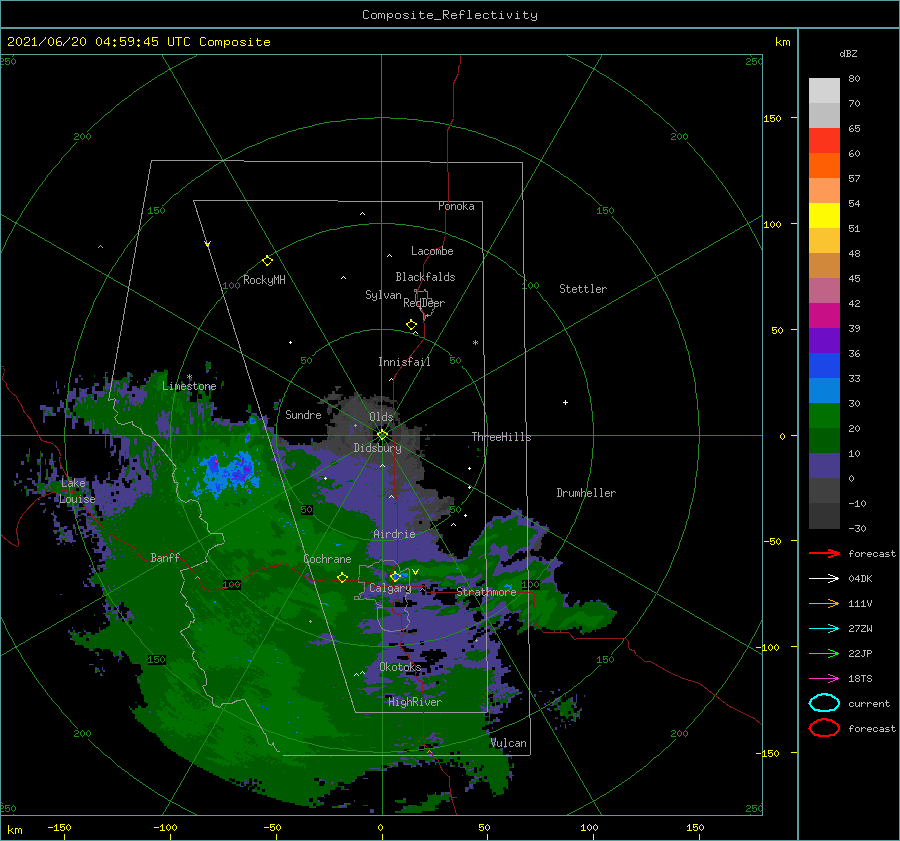
Task: Click the Limestone label
Action: coord(189,386)
